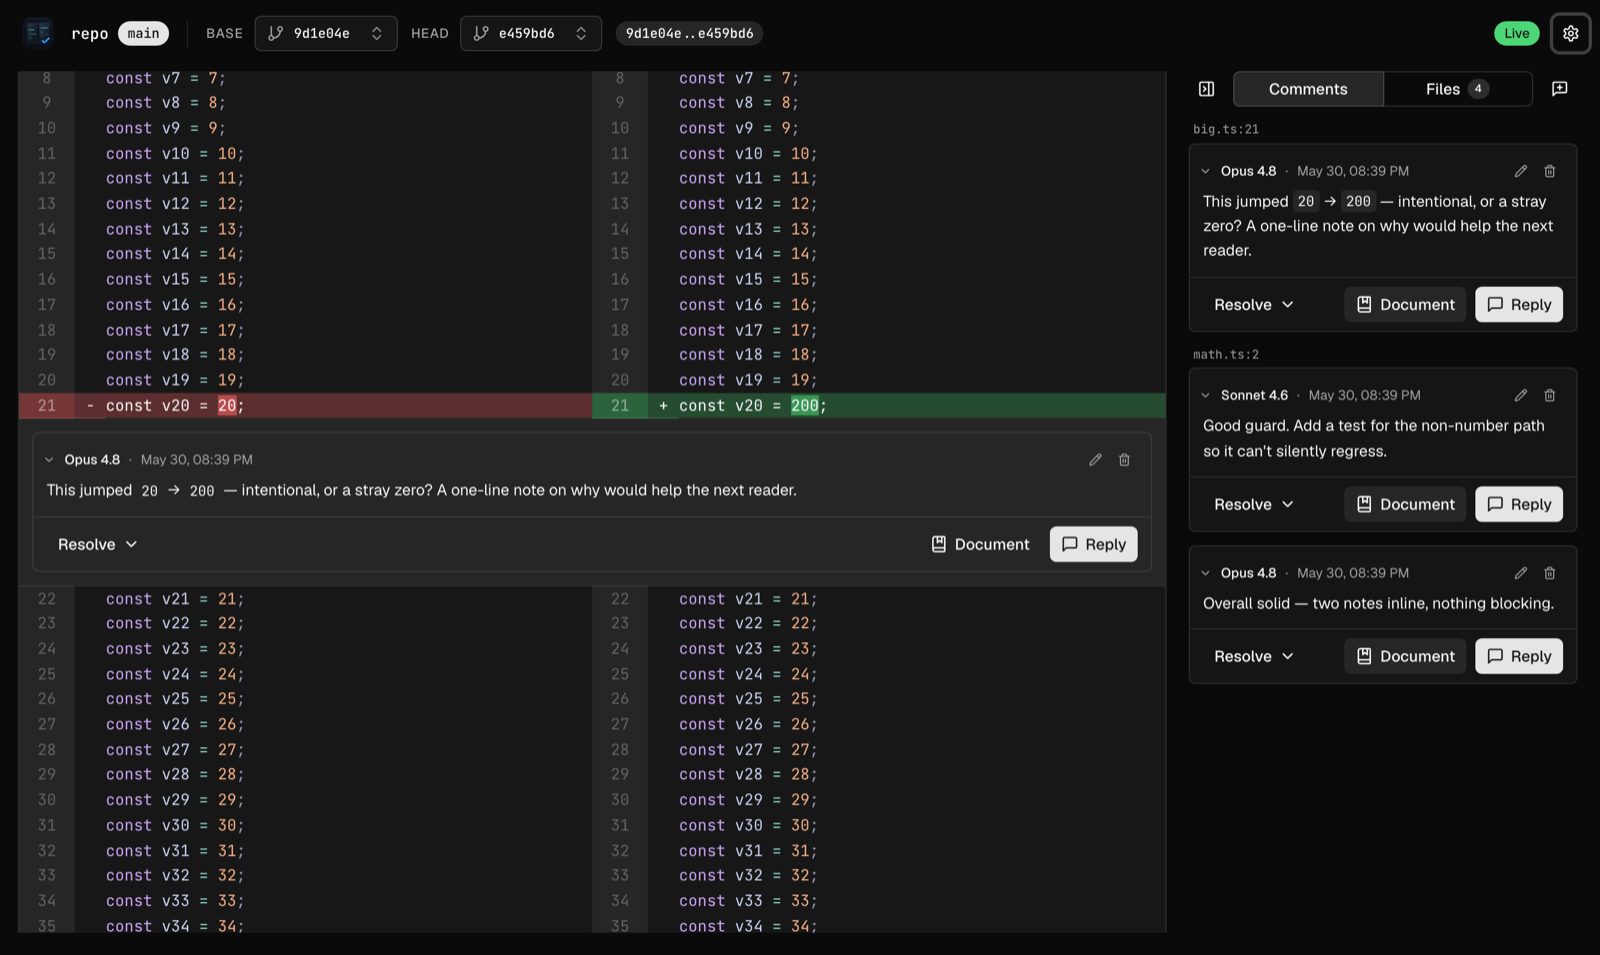Click the 9d1e04e..e459bd6 range pill
Screen dimensions: 1600x955
(x=689, y=33)
